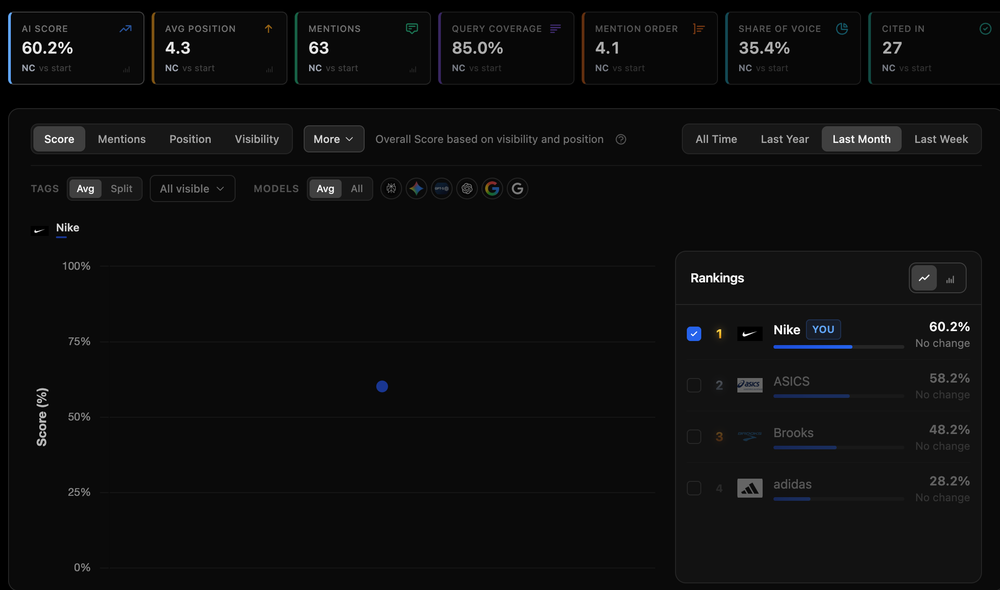The height and width of the screenshot is (590, 1000).
Task: Select the ChatGPT model icon
Action: pyautogui.click(x=467, y=188)
